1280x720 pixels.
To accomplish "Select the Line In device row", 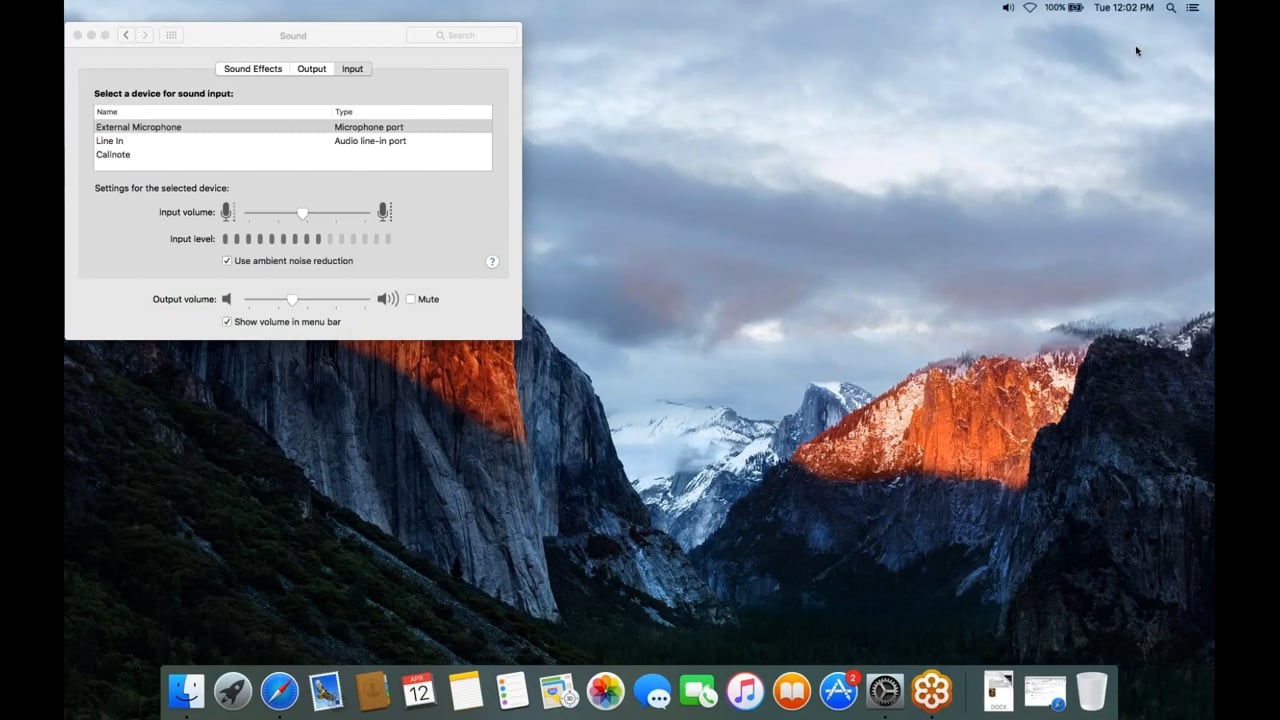I will pyautogui.click(x=293, y=141).
